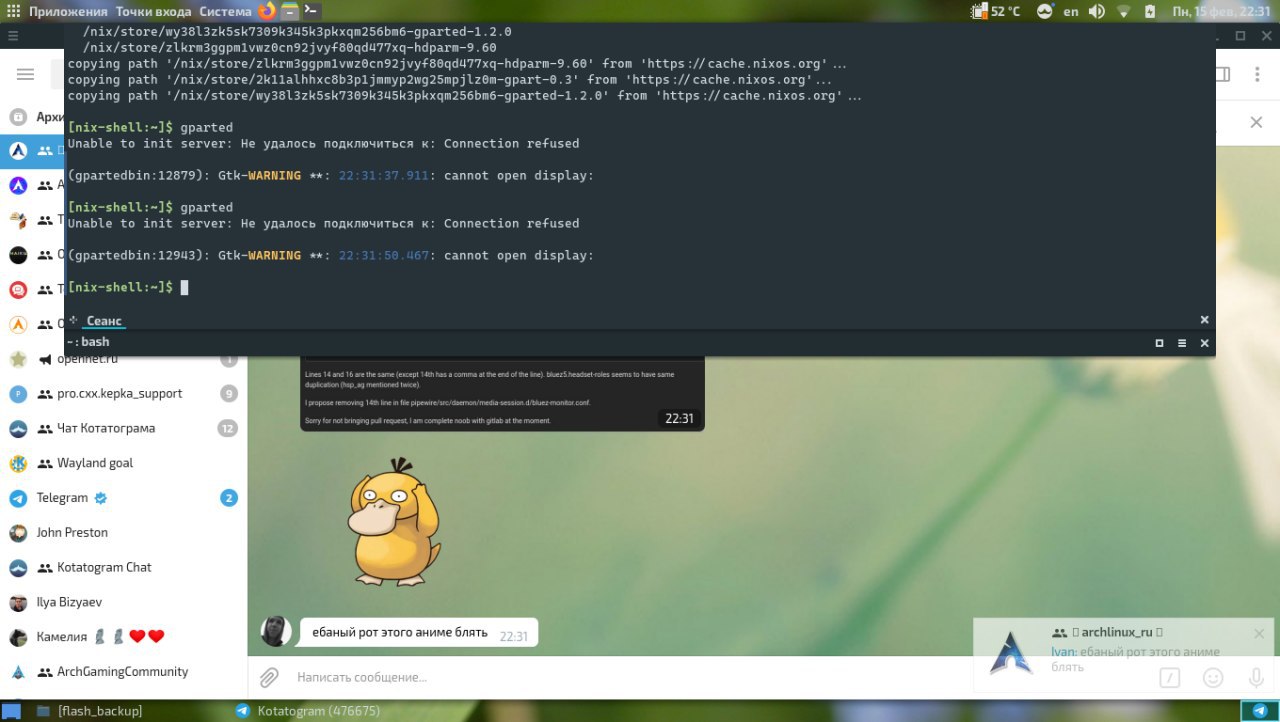
Task: Select the Сеанс terminal tab
Action: click(104, 321)
